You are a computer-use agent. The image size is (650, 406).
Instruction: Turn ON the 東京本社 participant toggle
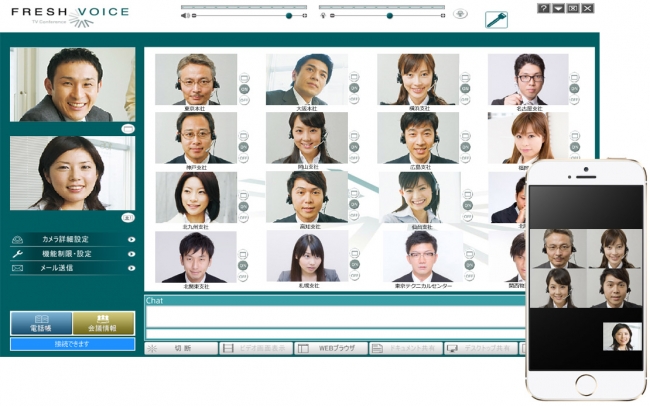pyautogui.click(x=244, y=89)
